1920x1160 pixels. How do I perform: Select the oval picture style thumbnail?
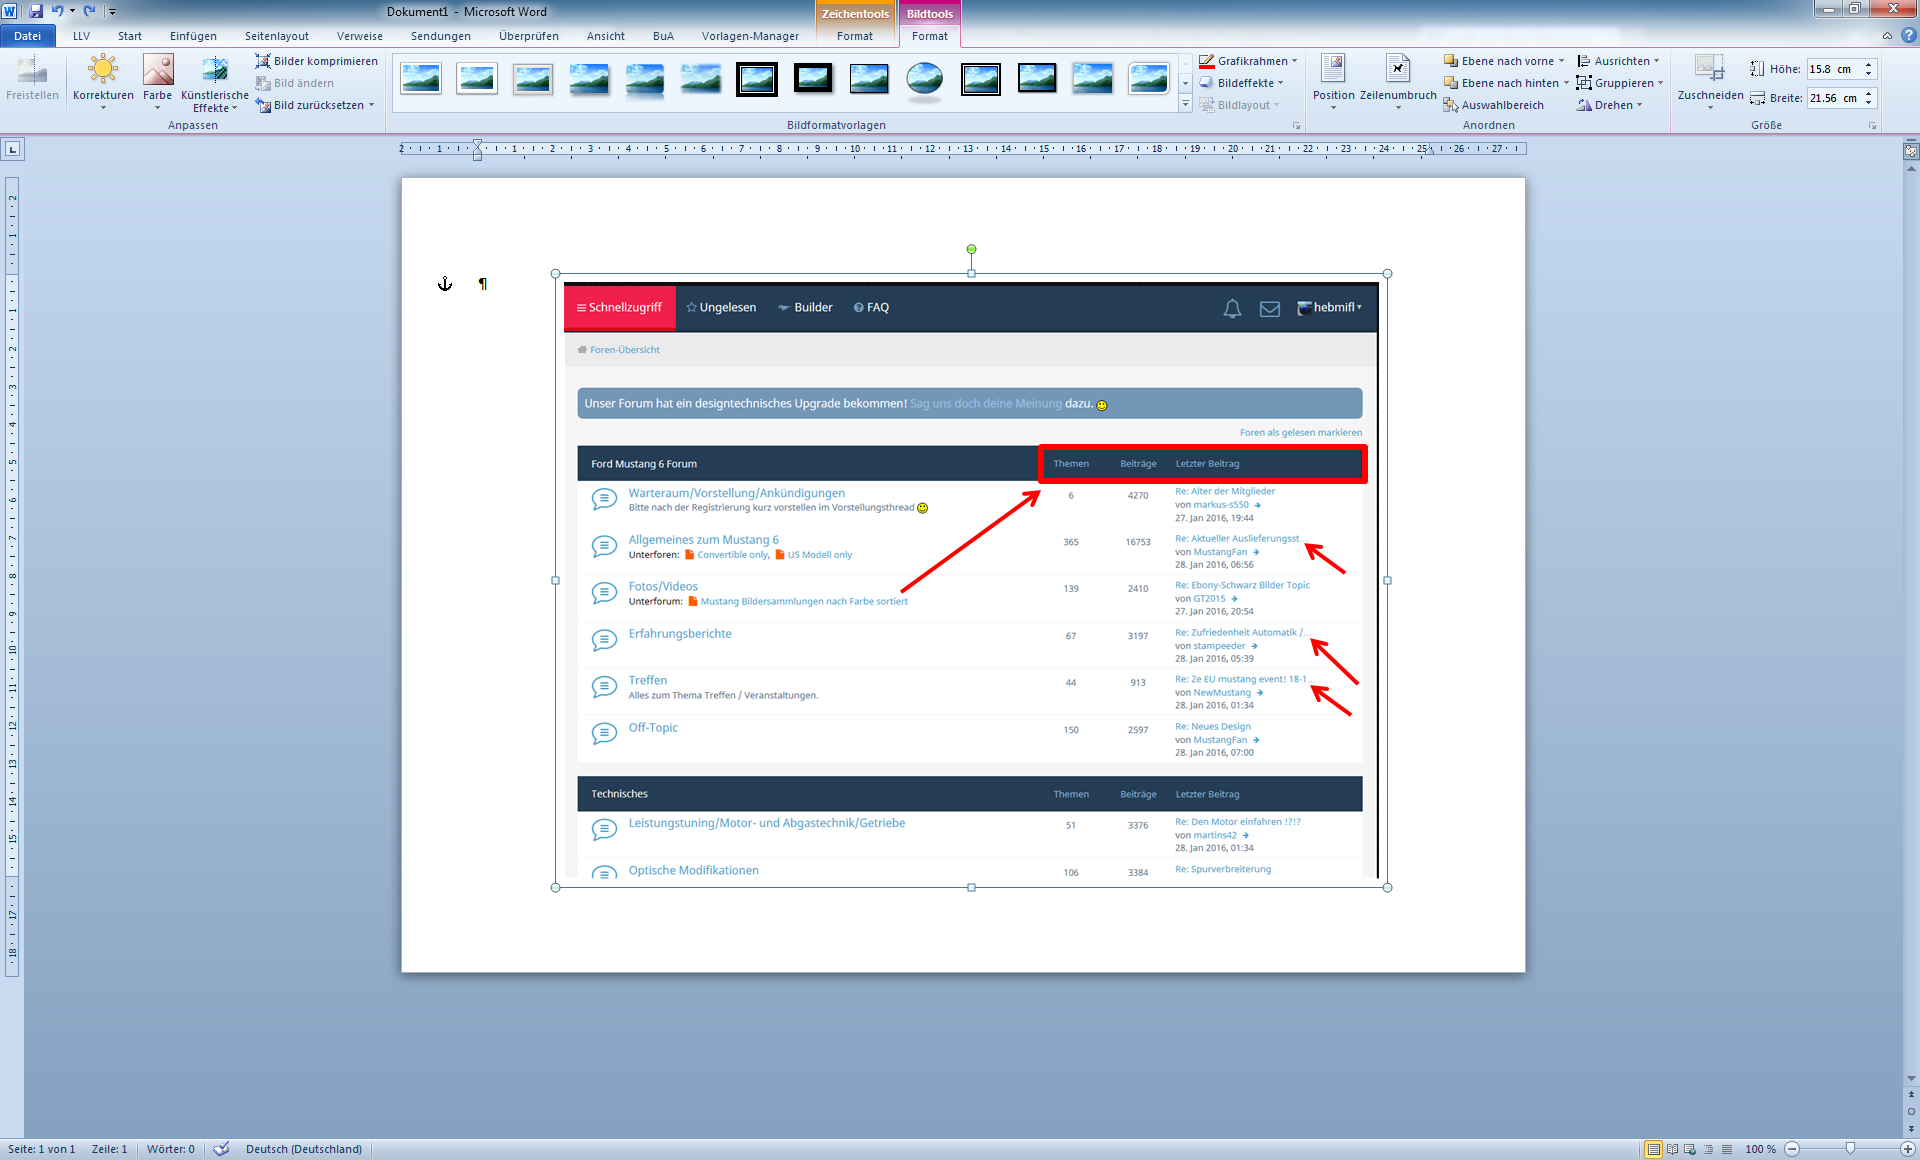925,78
